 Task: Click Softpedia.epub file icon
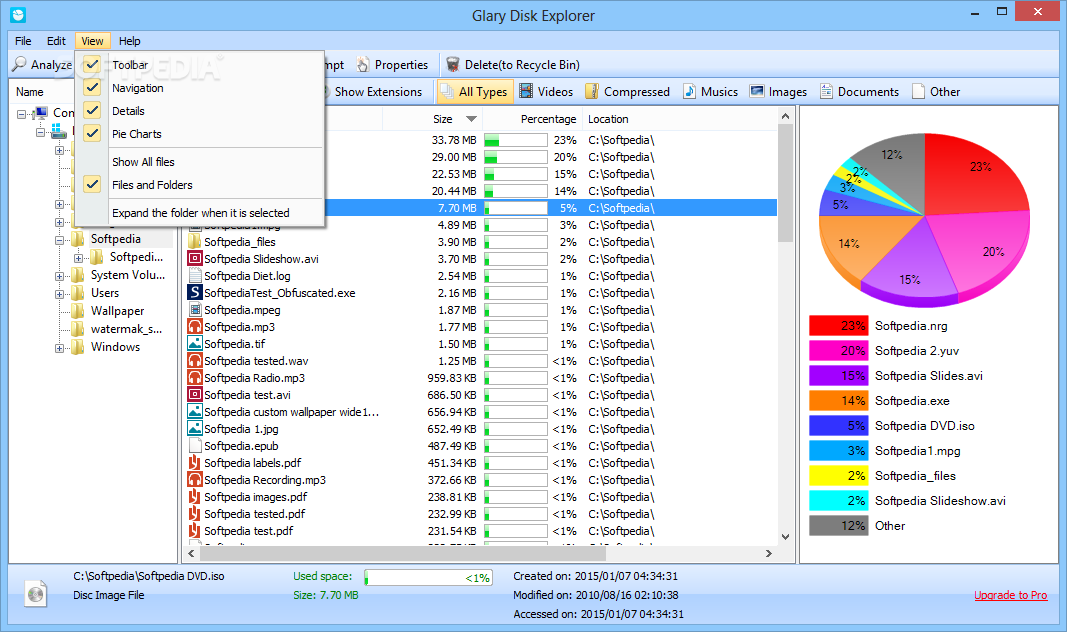coord(195,446)
